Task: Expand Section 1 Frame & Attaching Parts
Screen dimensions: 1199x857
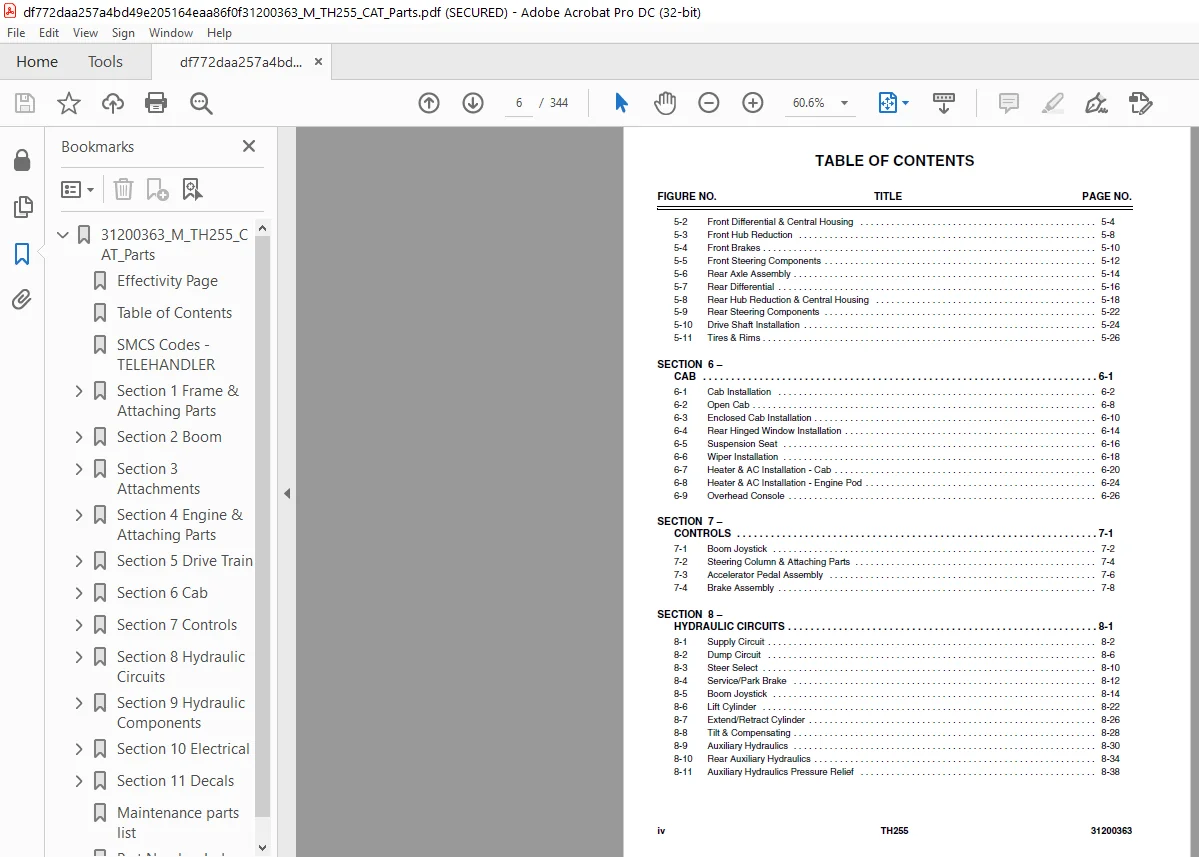Action: pos(79,391)
